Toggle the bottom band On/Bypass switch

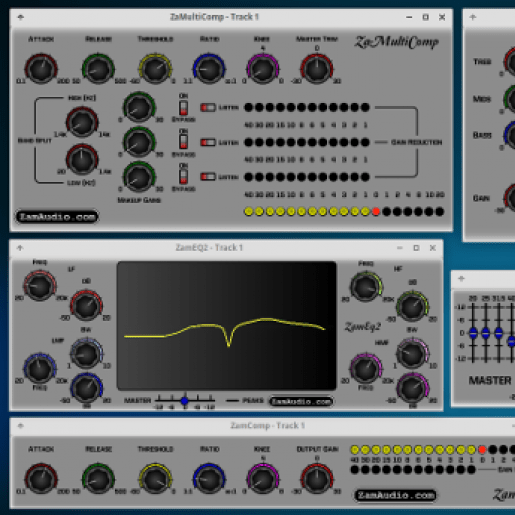click(x=183, y=176)
